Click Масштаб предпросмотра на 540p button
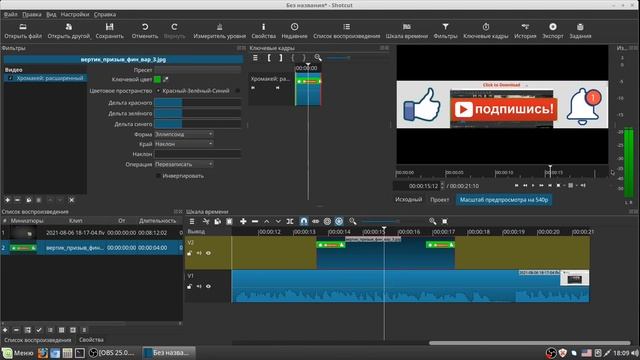640x360 pixels. 504,200
